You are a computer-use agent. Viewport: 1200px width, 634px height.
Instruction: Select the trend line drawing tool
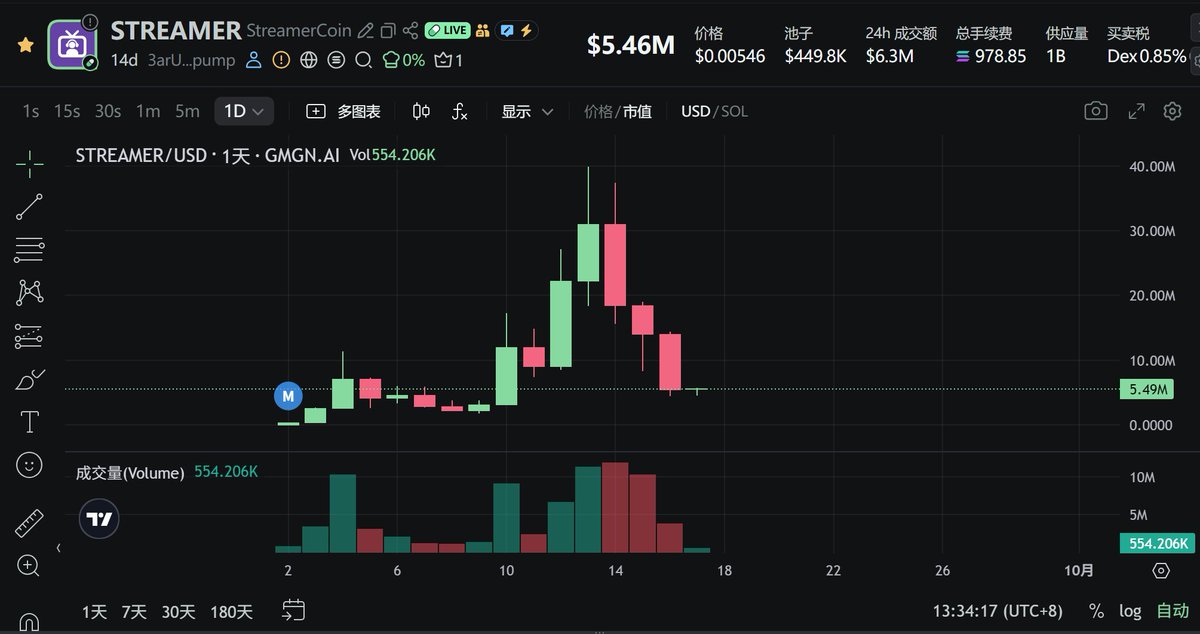pos(30,207)
